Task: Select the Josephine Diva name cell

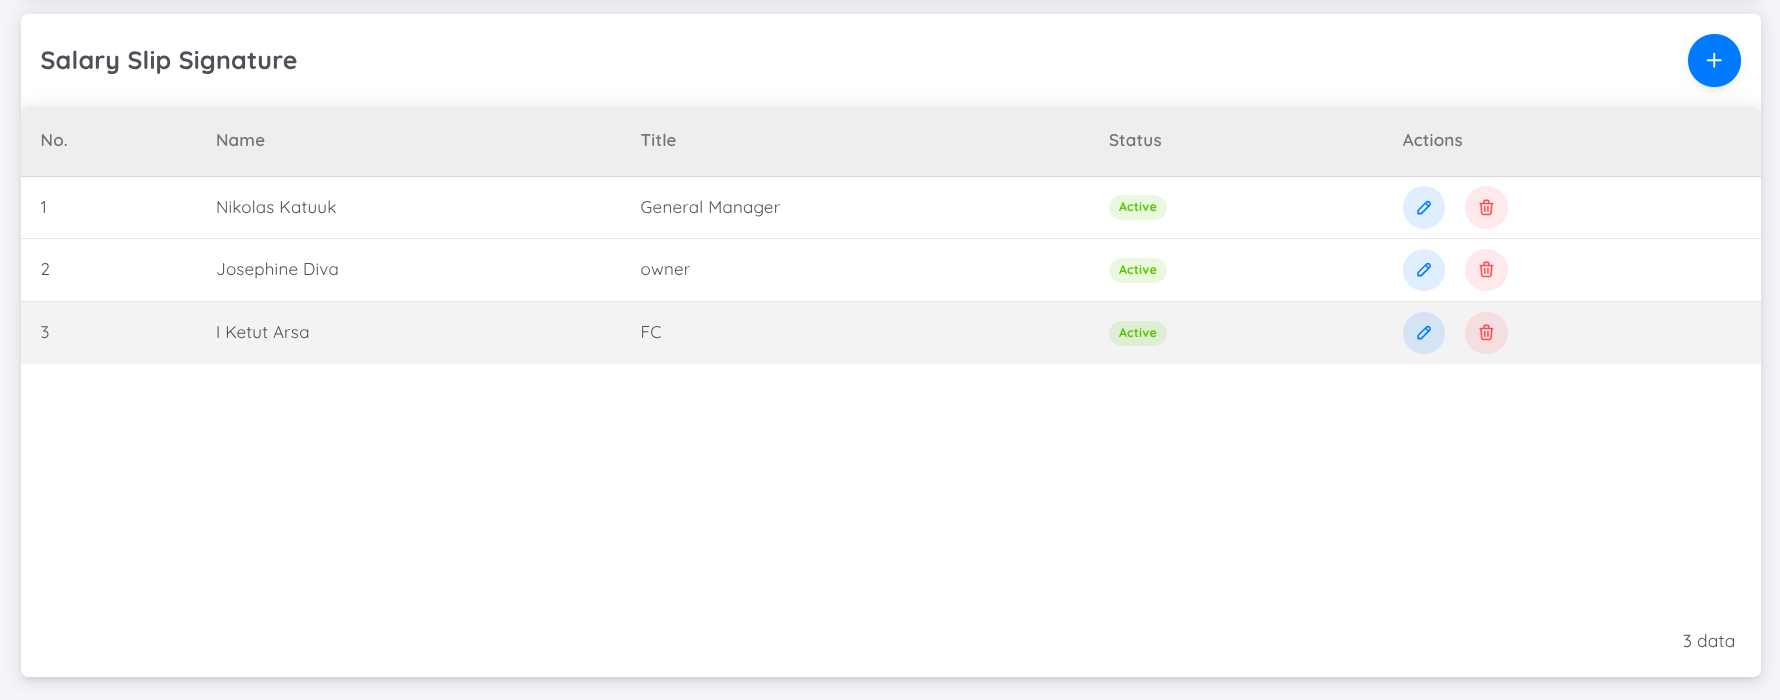Action: coord(277,270)
